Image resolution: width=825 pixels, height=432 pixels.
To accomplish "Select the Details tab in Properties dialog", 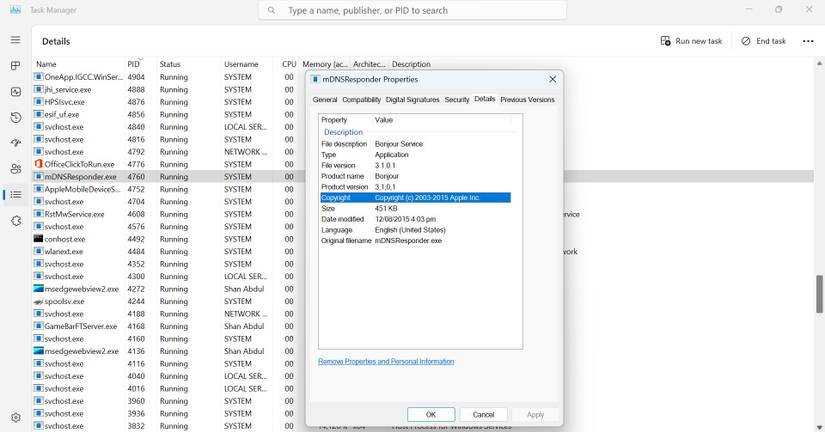I will coord(485,98).
